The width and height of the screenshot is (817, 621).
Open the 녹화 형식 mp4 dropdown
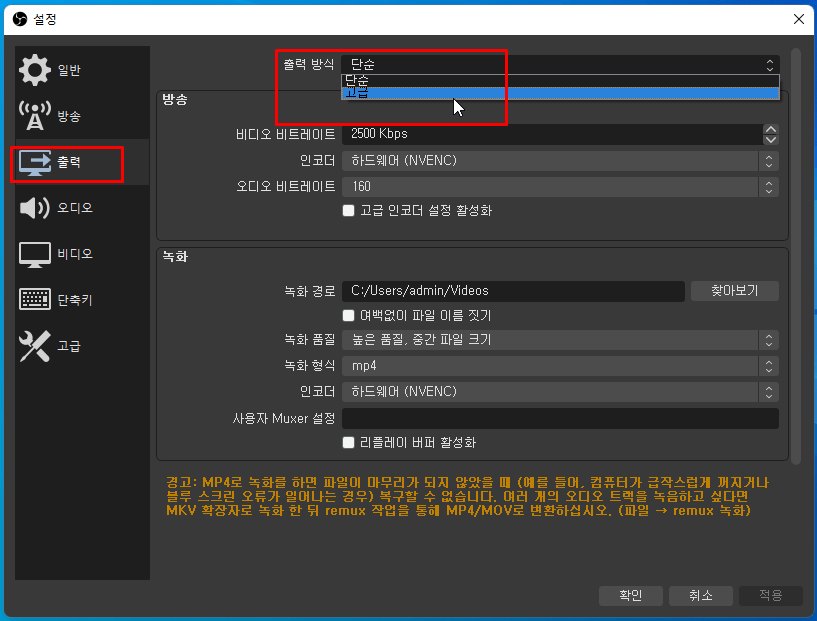coord(560,366)
